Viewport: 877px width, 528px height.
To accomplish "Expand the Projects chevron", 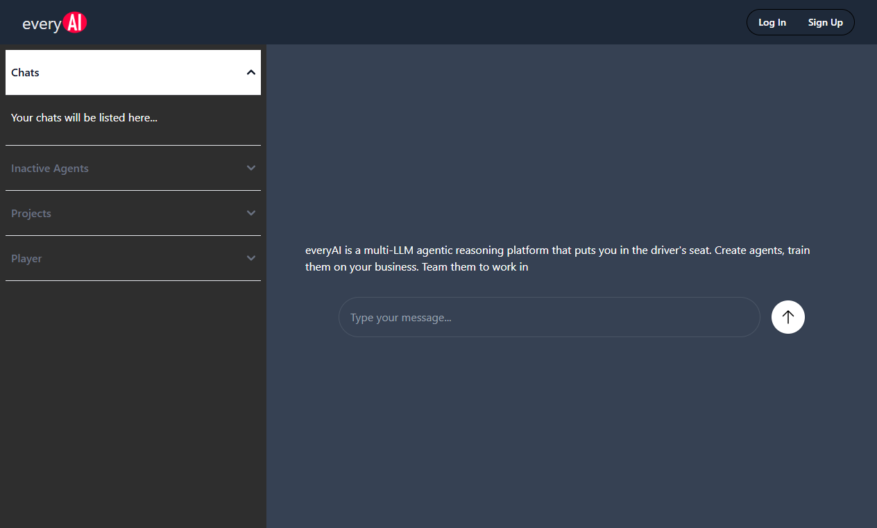I will [x=251, y=213].
